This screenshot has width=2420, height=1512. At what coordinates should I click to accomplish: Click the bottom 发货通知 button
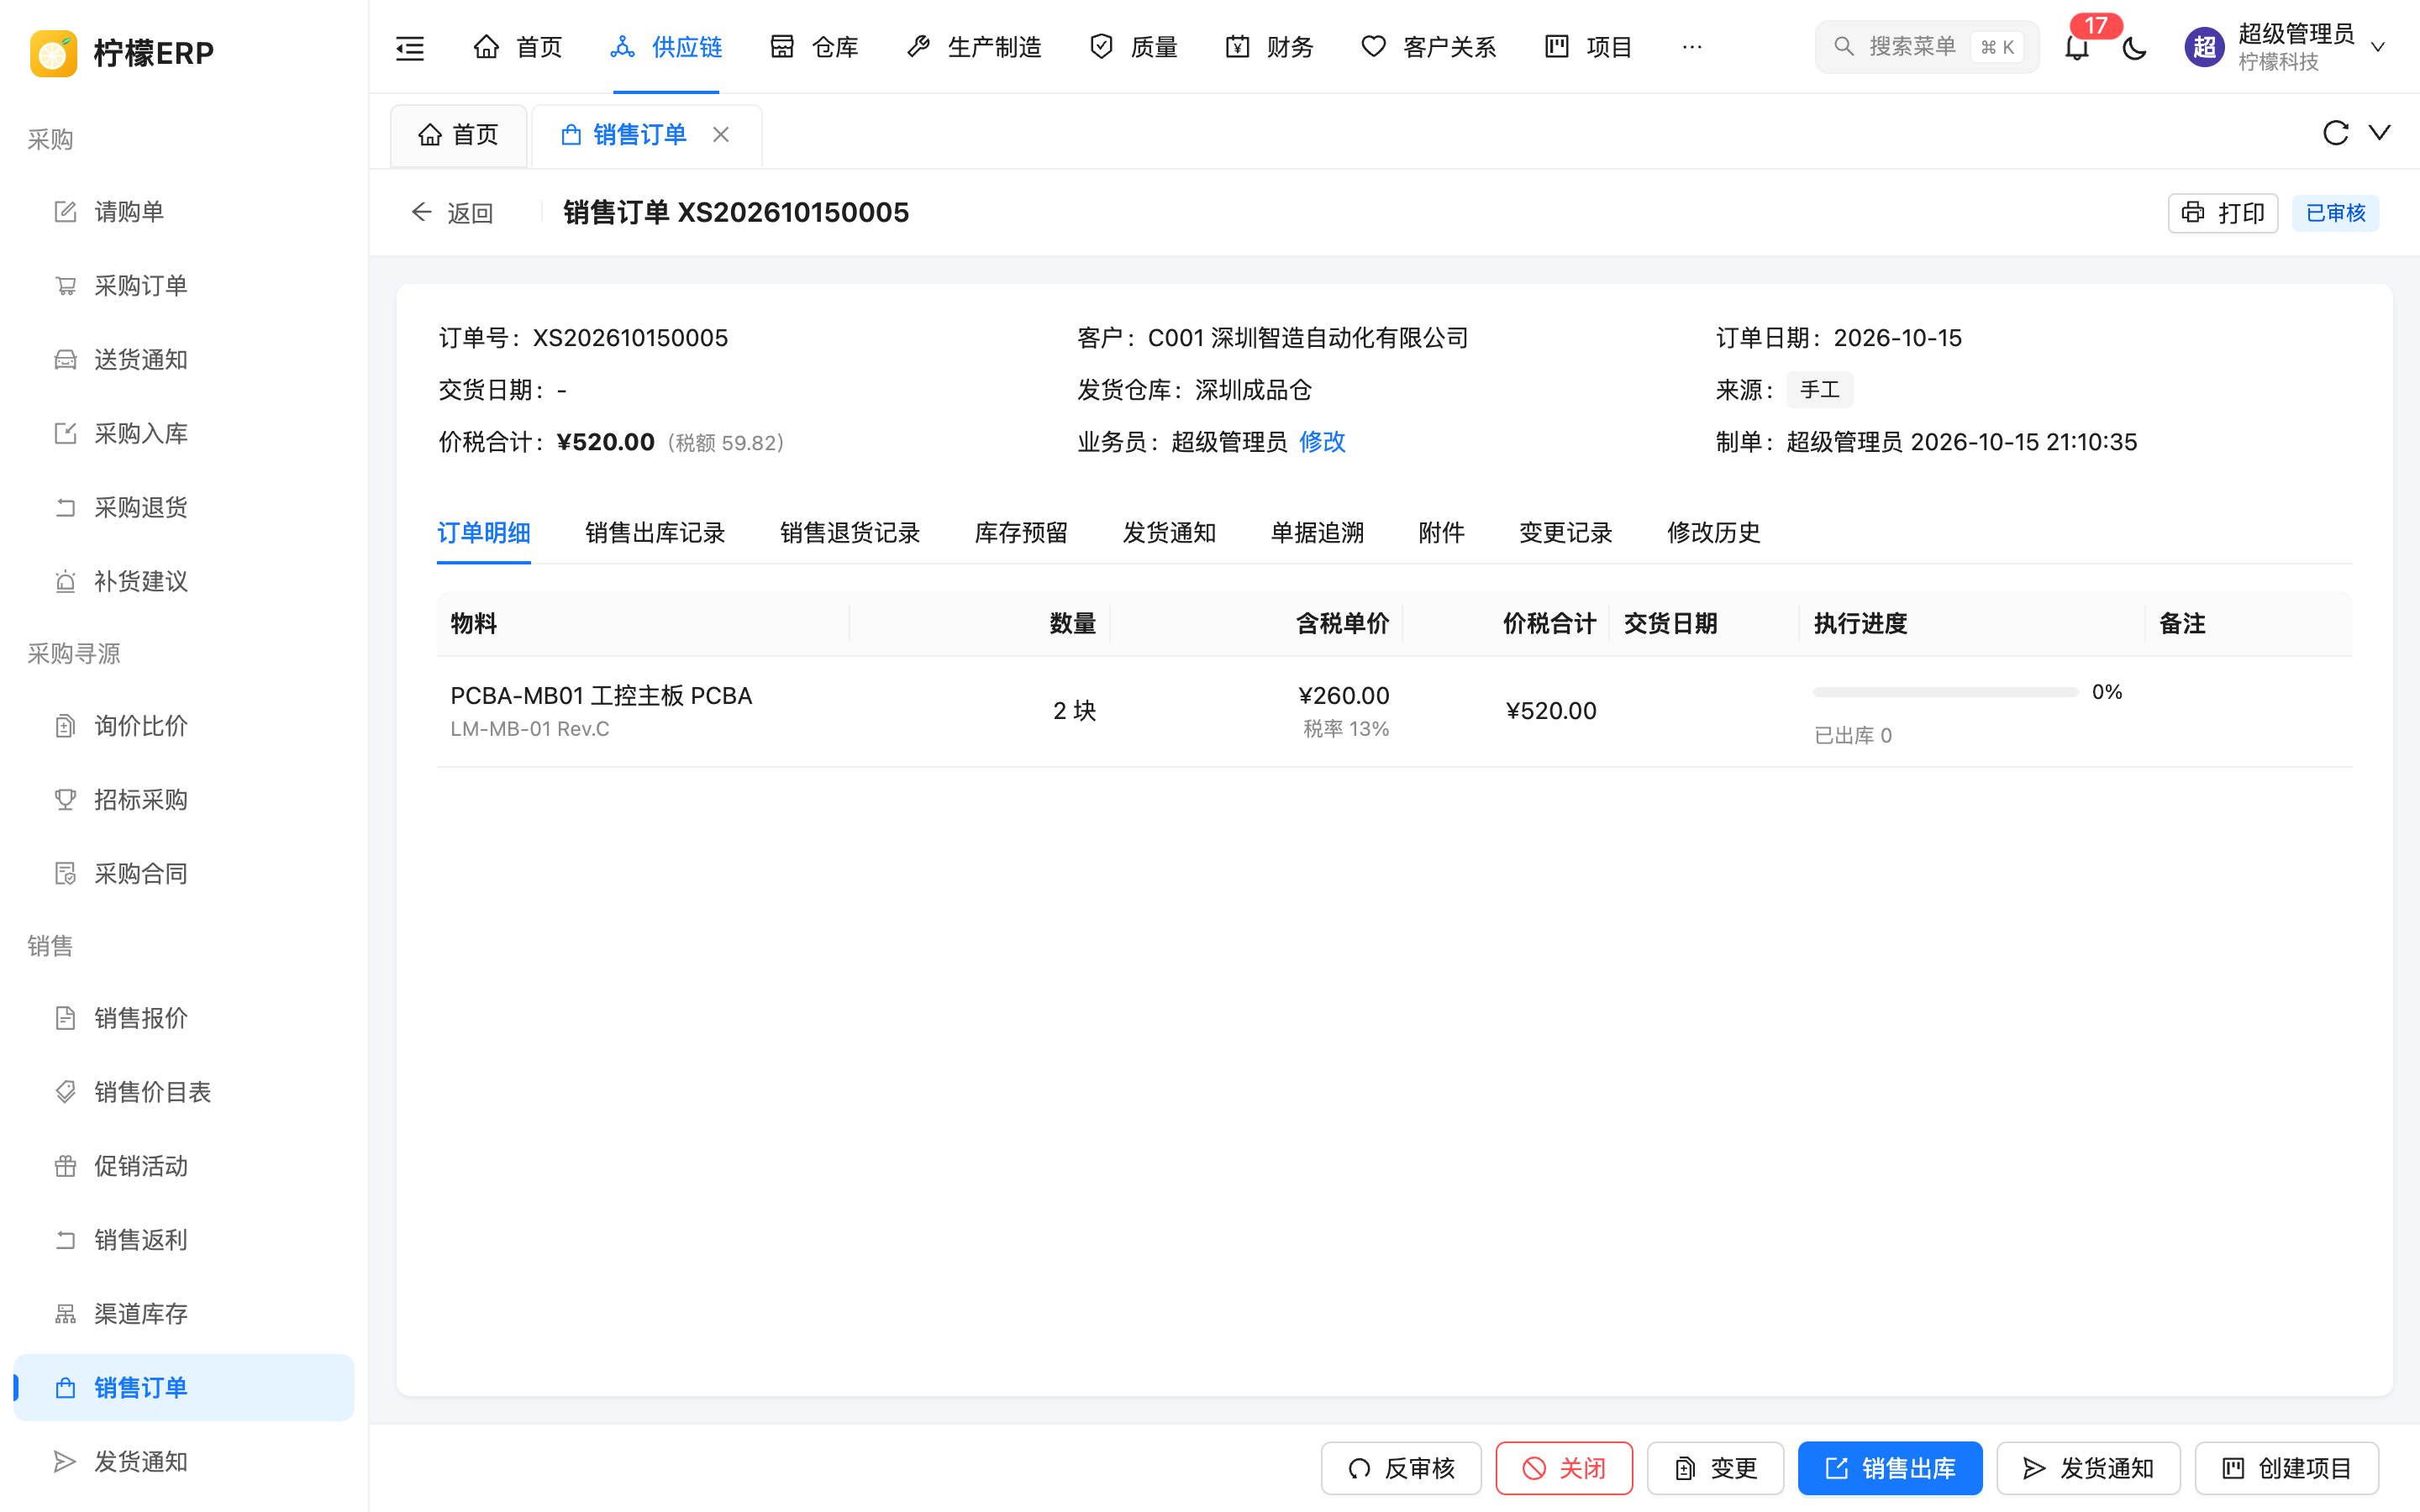coord(2088,1468)
